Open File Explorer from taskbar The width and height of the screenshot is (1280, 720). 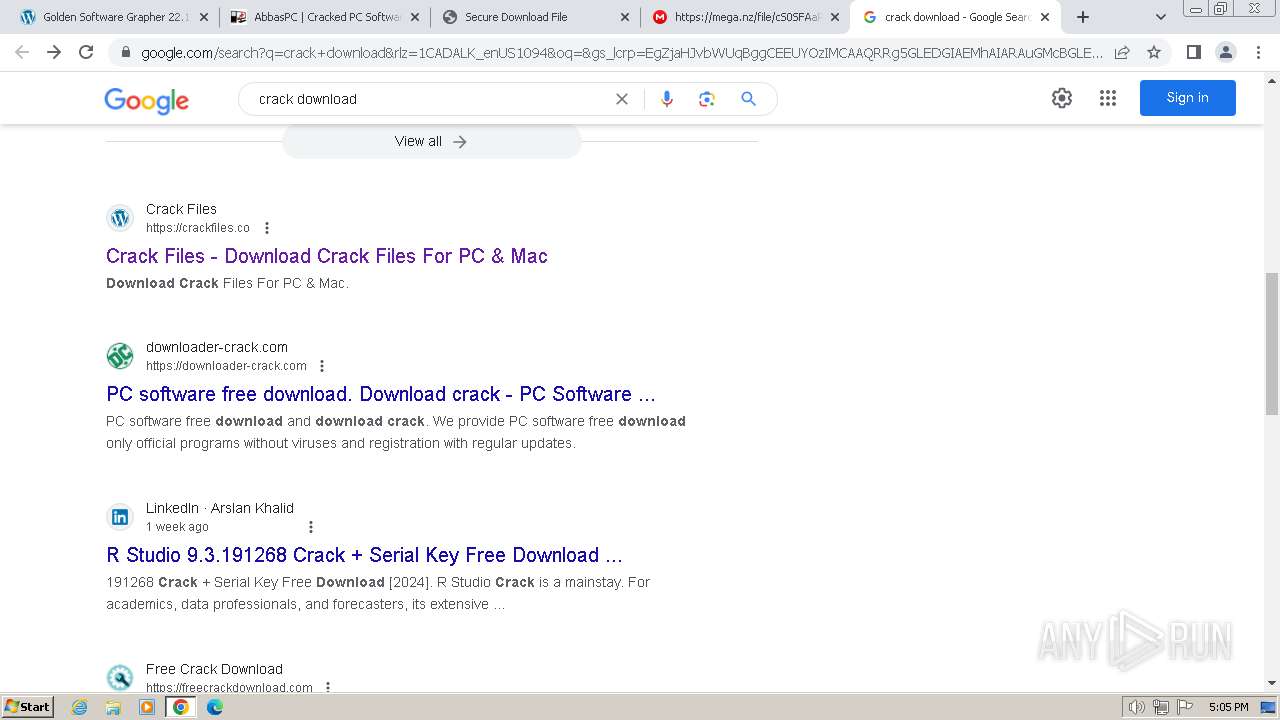(x=113, y=707)
